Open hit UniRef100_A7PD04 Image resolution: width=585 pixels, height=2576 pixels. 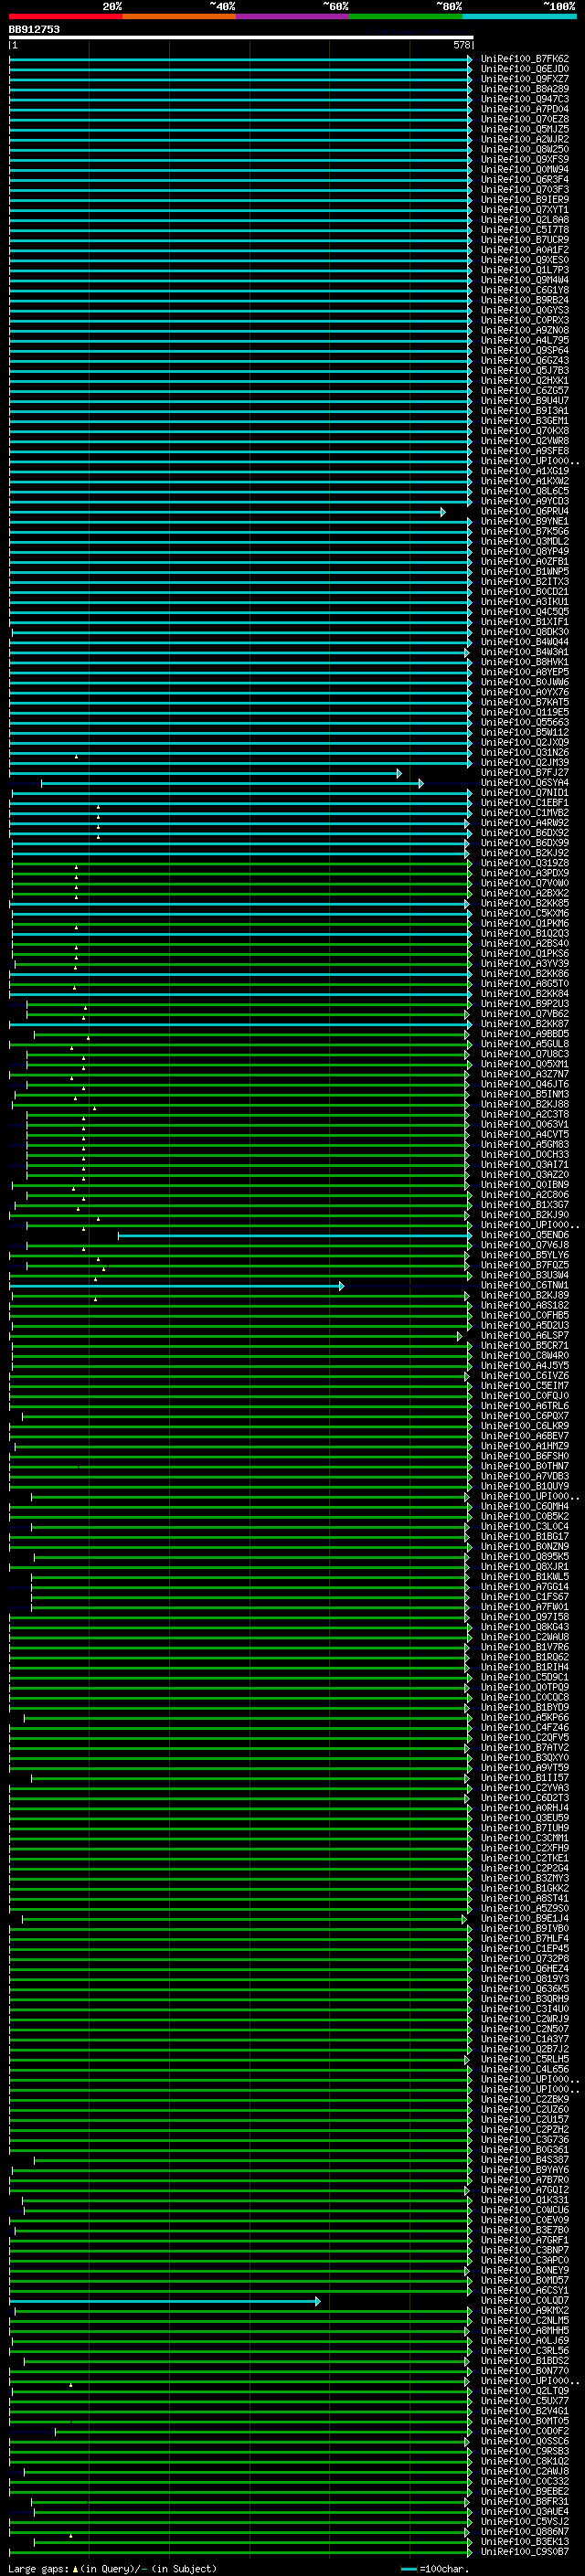point(525,109)
